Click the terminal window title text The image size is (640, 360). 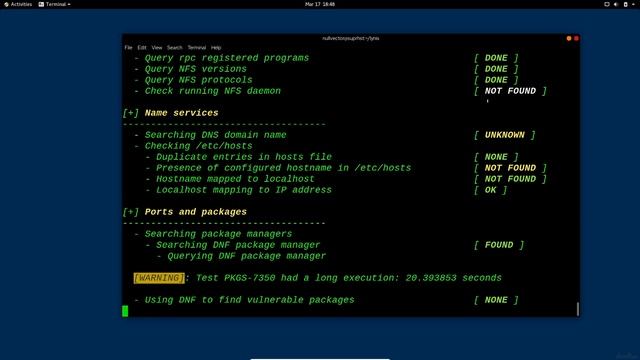click(351, 38)
